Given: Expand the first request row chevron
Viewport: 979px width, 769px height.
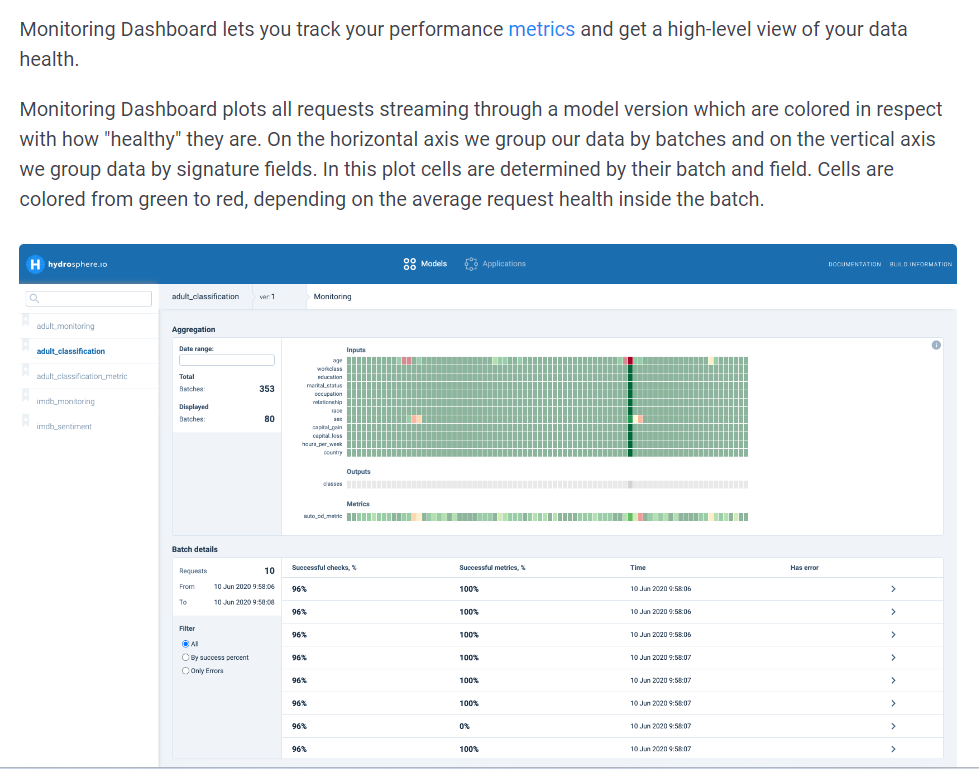Looking at the screenshot, I should point(892,589).
